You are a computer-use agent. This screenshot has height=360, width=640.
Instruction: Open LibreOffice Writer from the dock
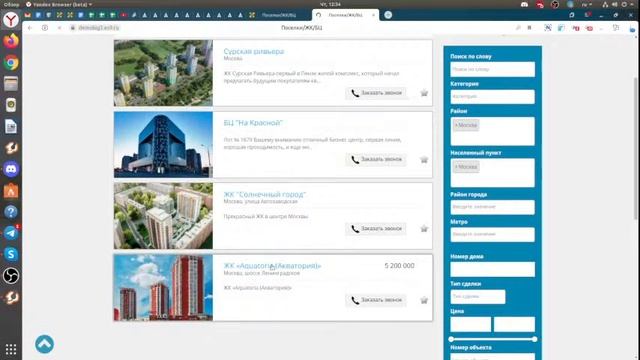click(11, 127)
